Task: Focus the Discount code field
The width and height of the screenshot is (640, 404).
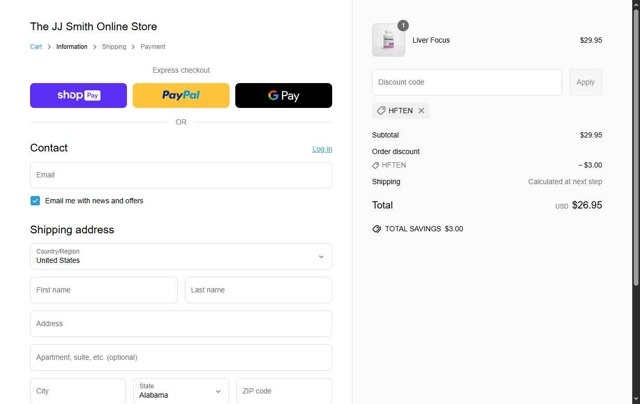Action: (x=467, y=82)
